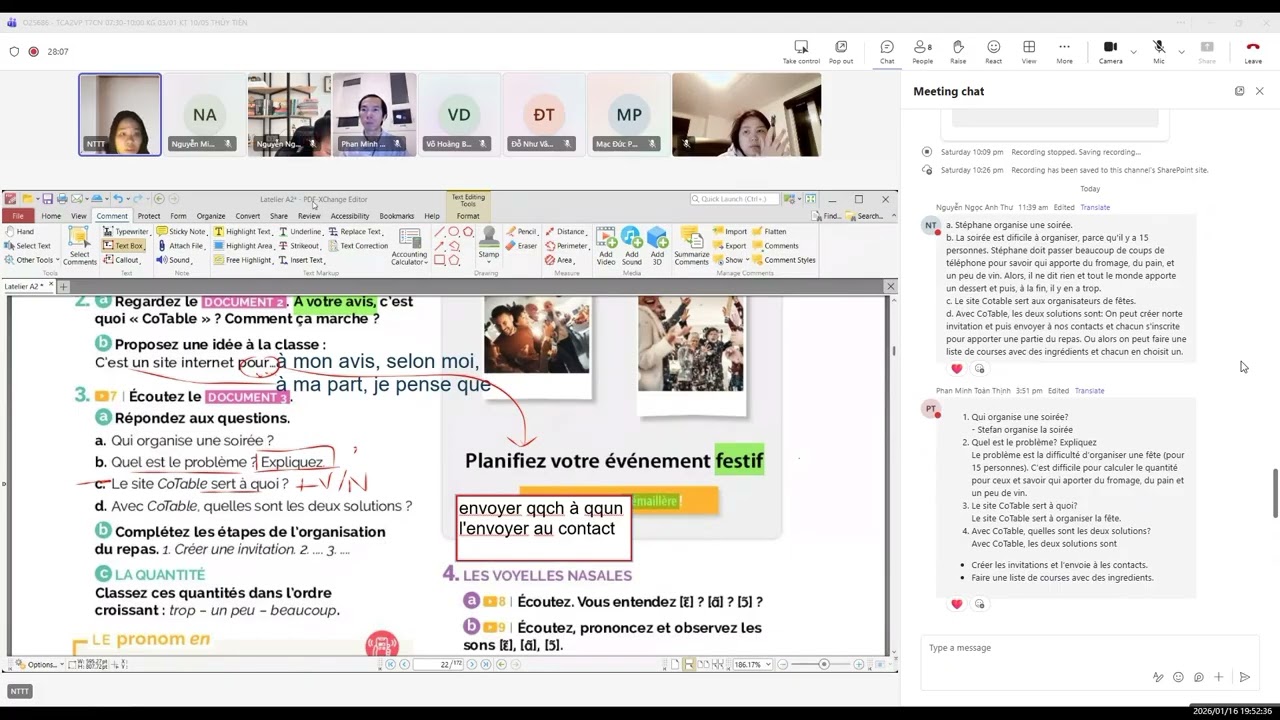Click the red Leave call button

[x=1253, y=52]
